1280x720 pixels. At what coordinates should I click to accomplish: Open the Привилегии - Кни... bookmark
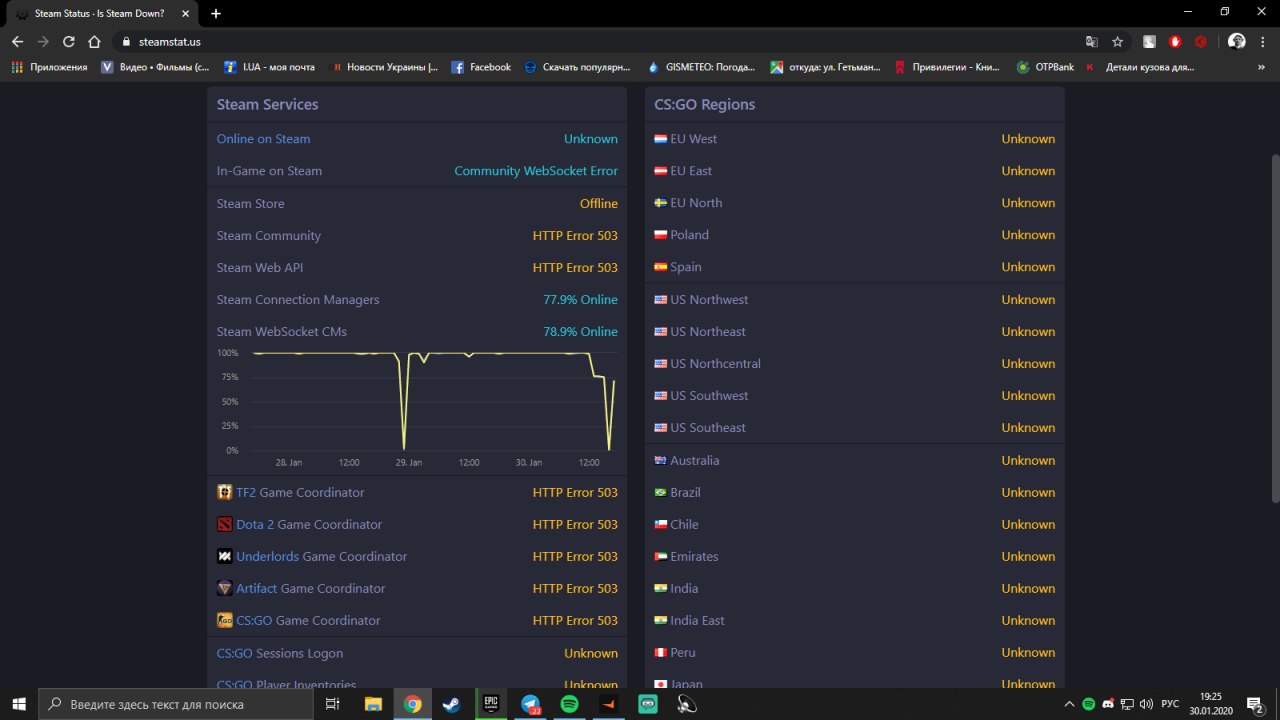point(947,67)
